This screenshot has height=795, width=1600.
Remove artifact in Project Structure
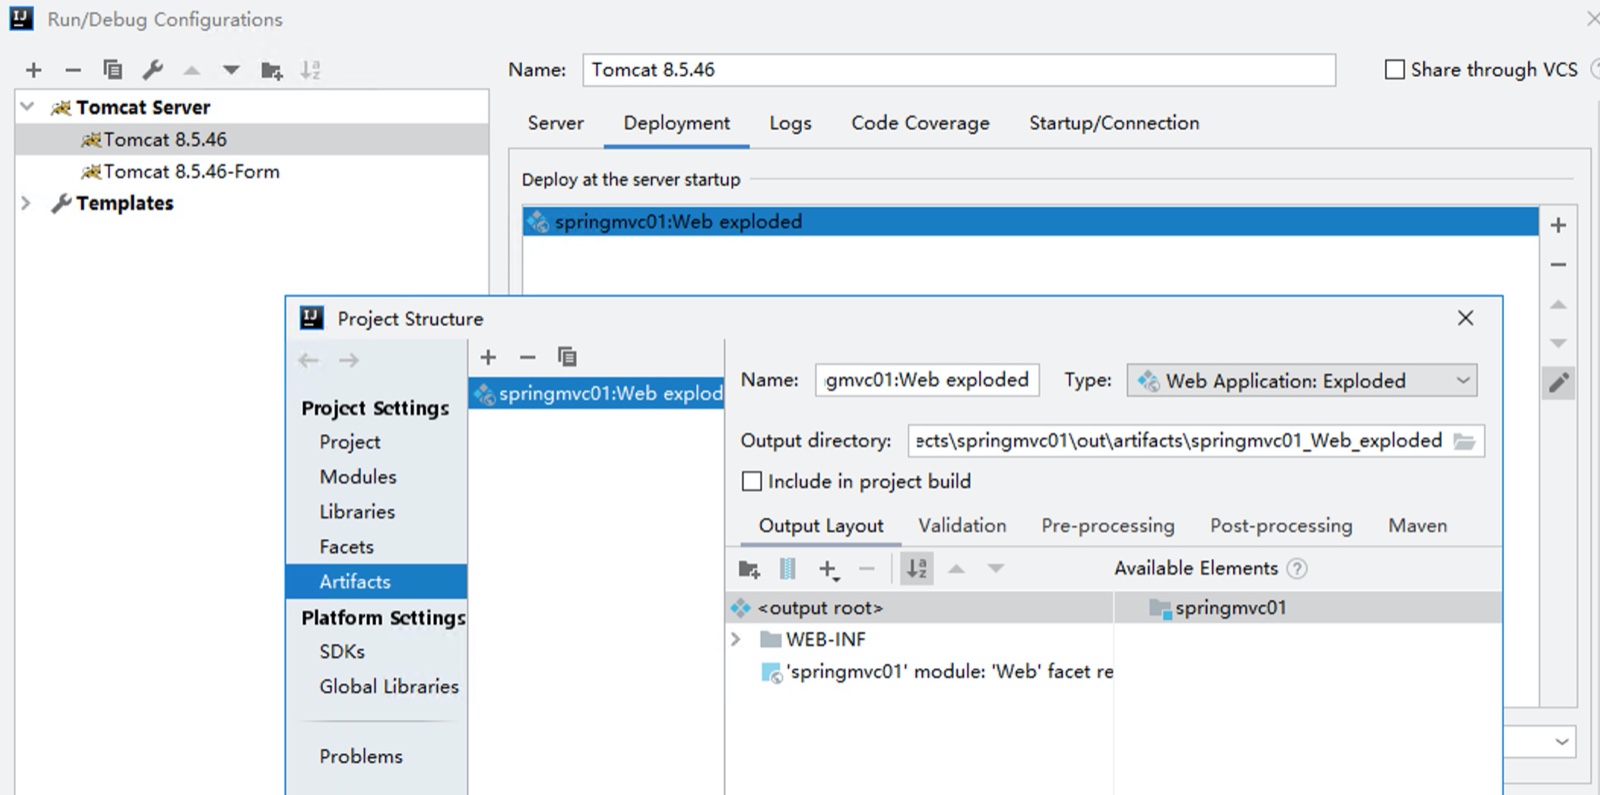[x=528, y=357]
